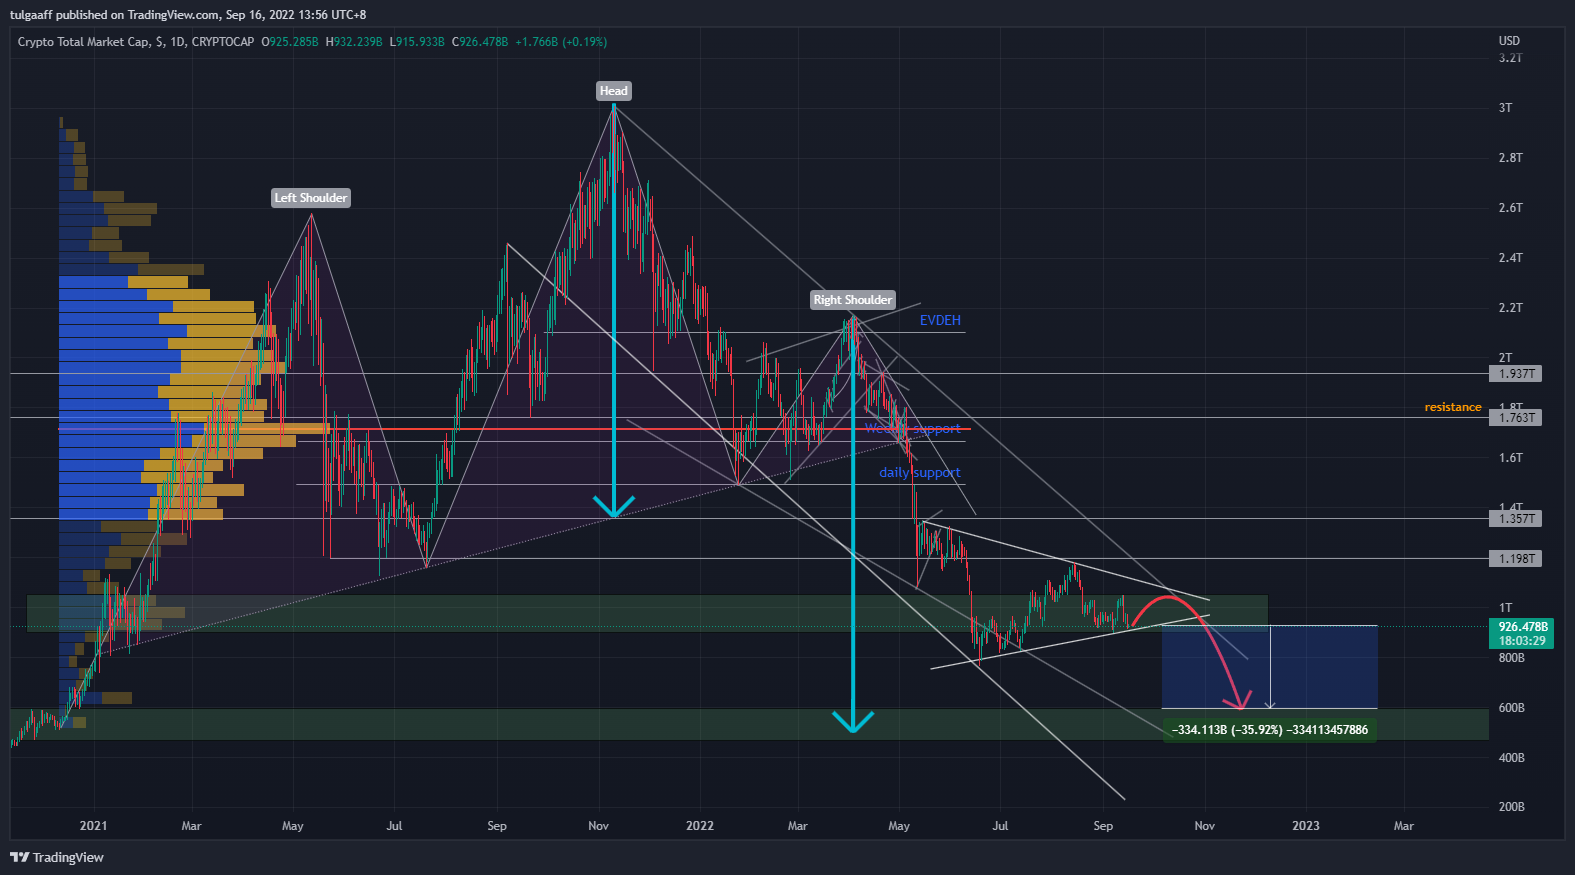Click the published-by tulgaaff header text
The width and height of the screenshot is (1575, 875).
click(188, 15)
